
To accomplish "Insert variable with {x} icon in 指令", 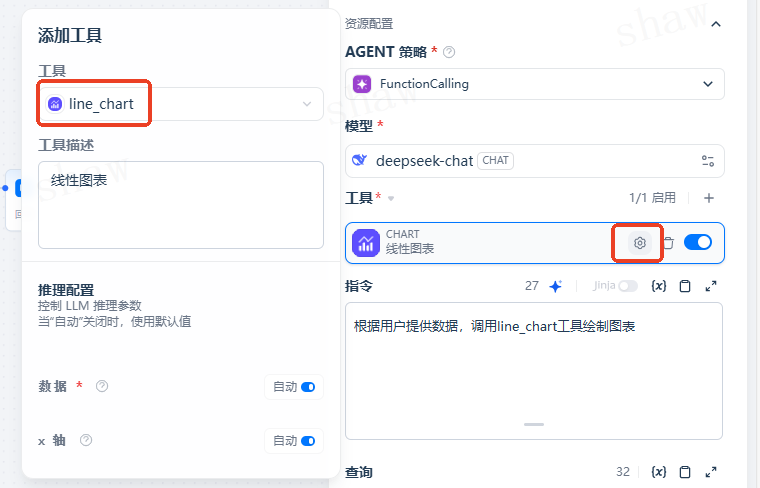I will 659,286.
